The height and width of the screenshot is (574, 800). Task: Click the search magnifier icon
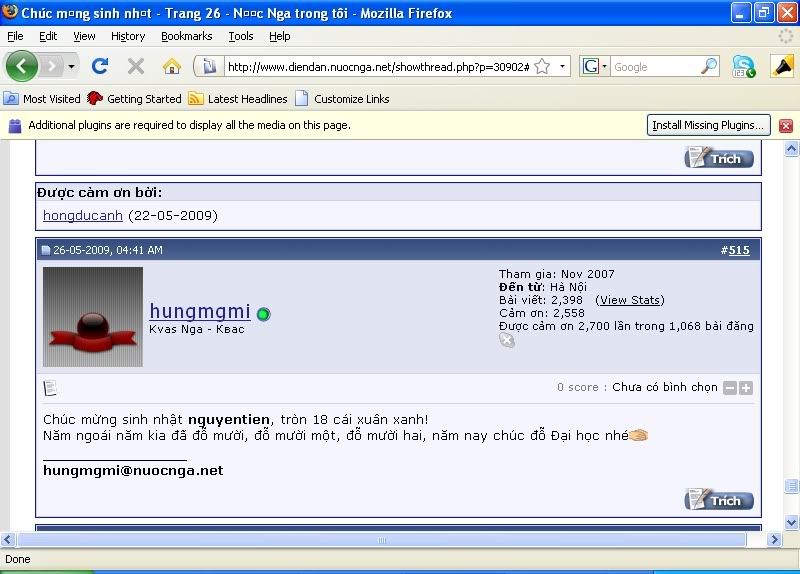pos(709,66)
